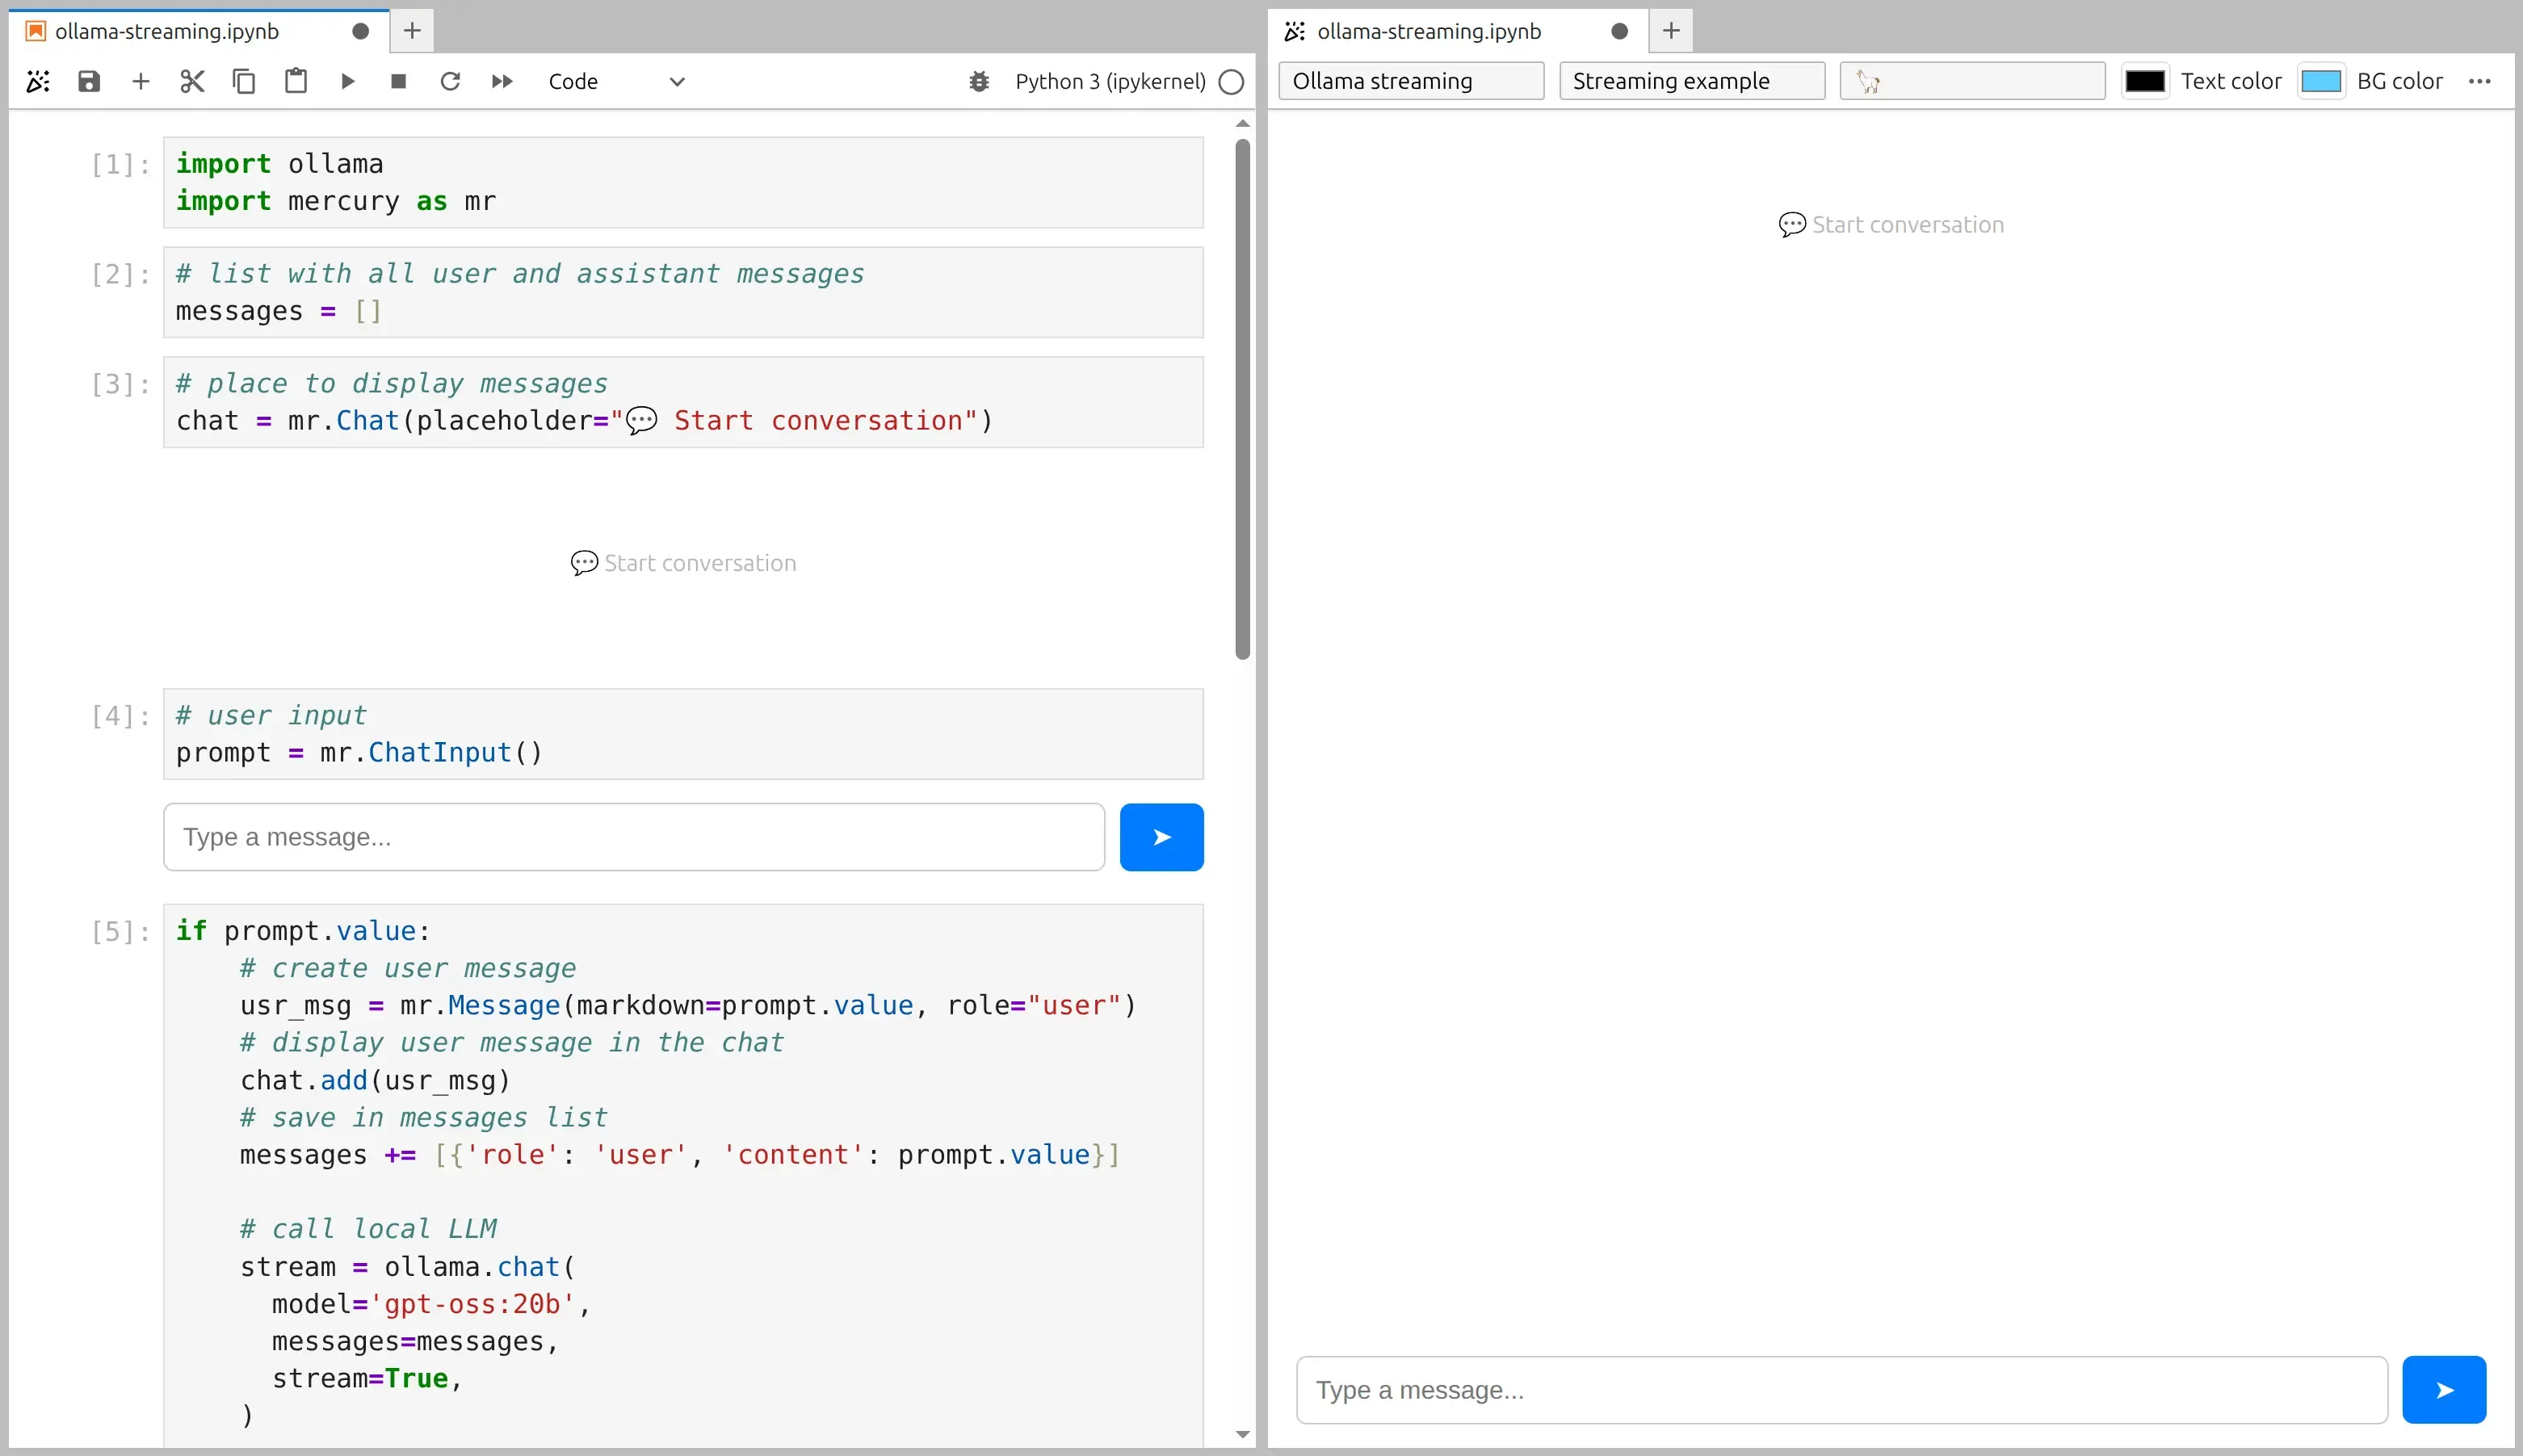Restart the kernel
Image resolution: width=2523 pixels, height=1456 pixels.
(451, 81)
